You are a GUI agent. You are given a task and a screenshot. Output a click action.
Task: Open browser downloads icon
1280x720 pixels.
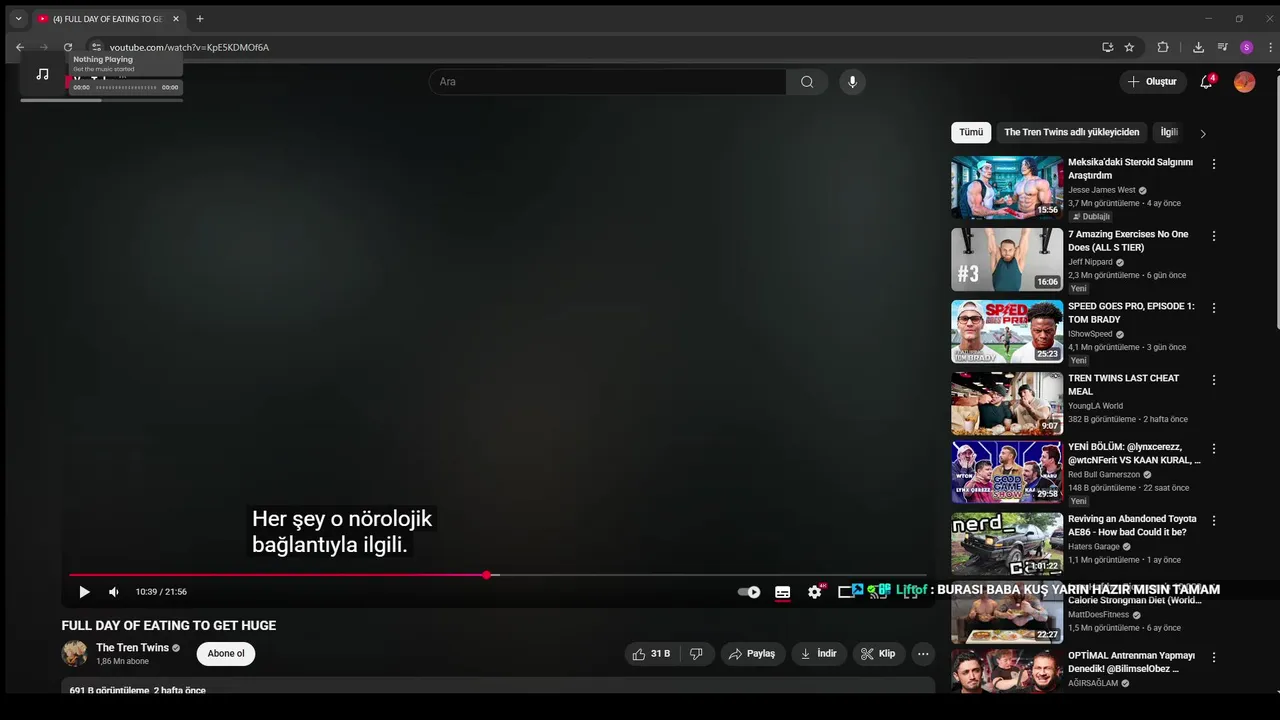point(1198,47)
